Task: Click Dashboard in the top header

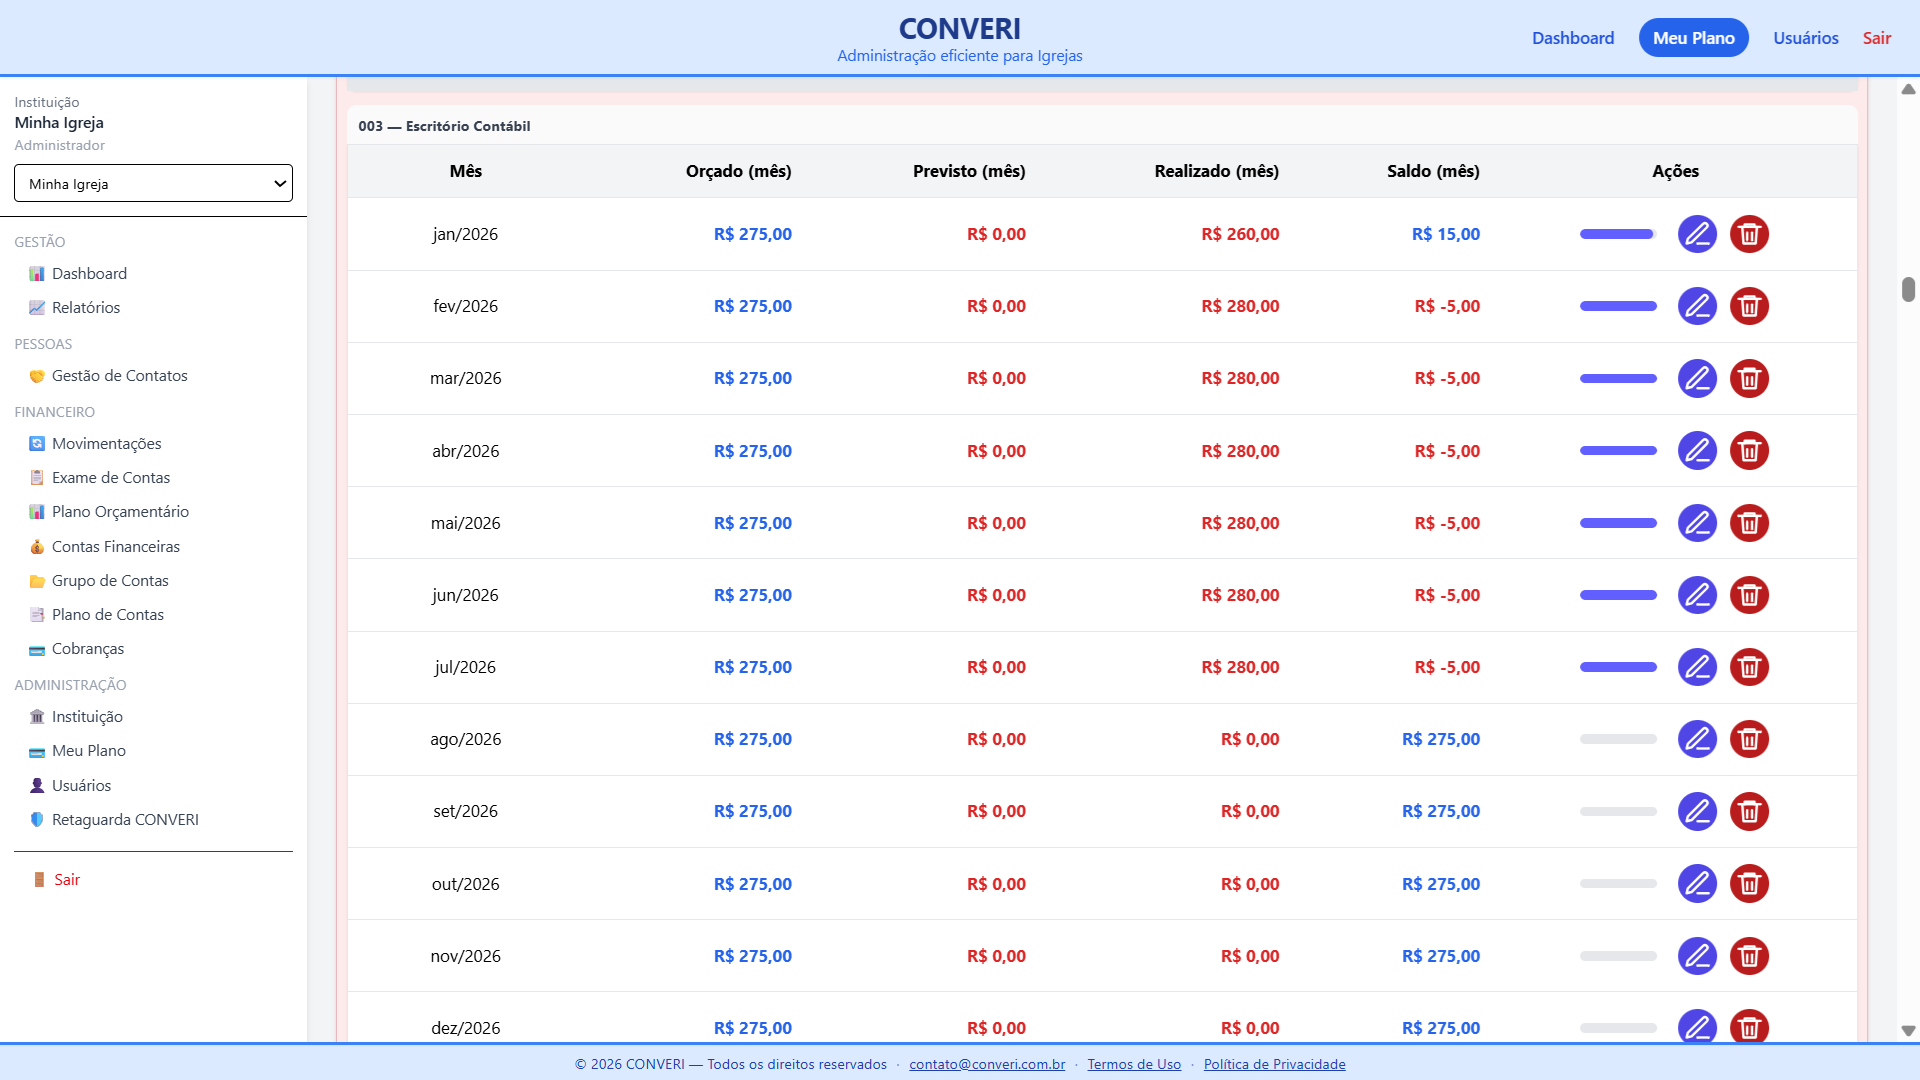Action: coord(1573,38)
